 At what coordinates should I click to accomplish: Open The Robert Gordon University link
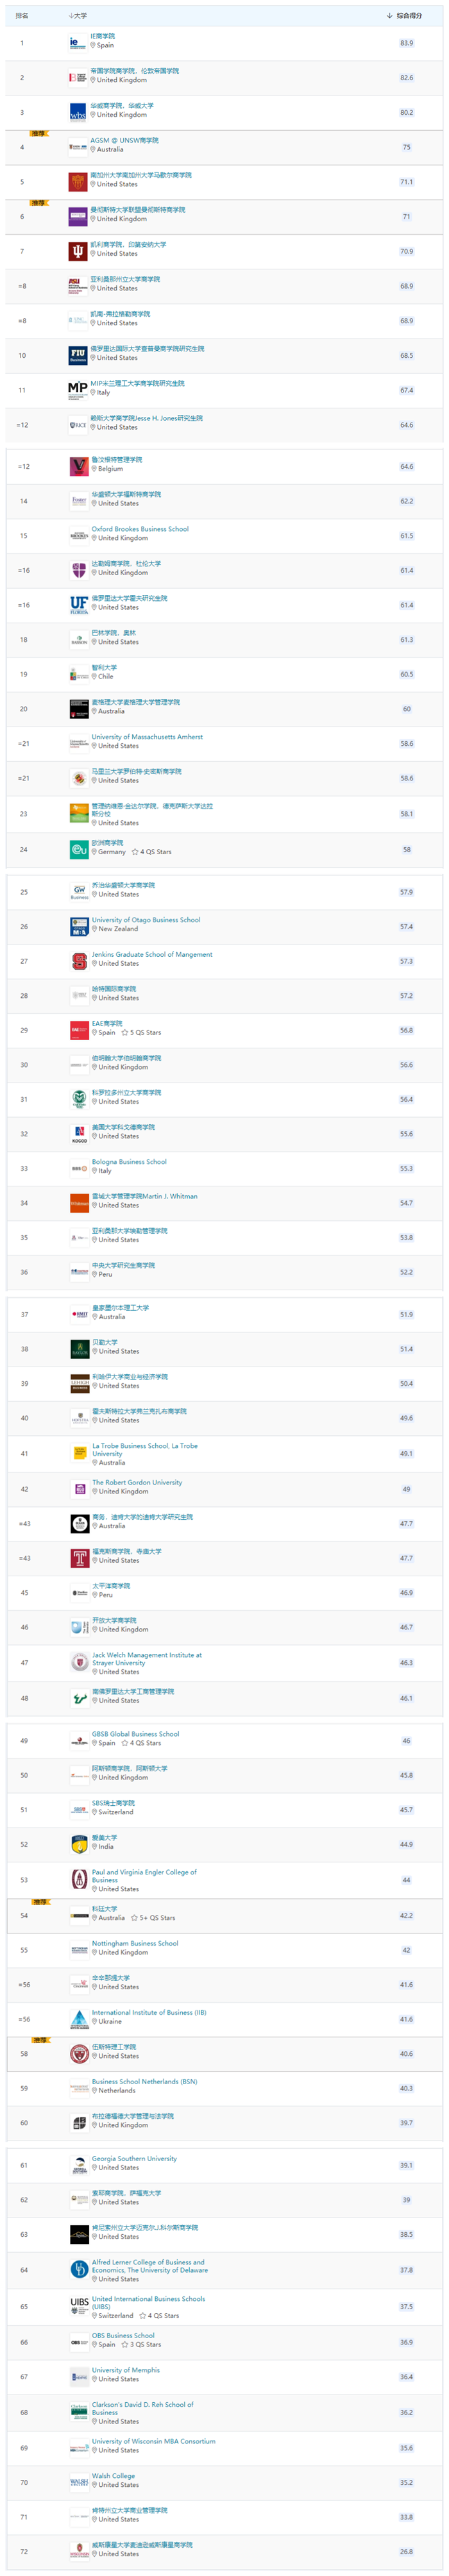[138, 1483]
